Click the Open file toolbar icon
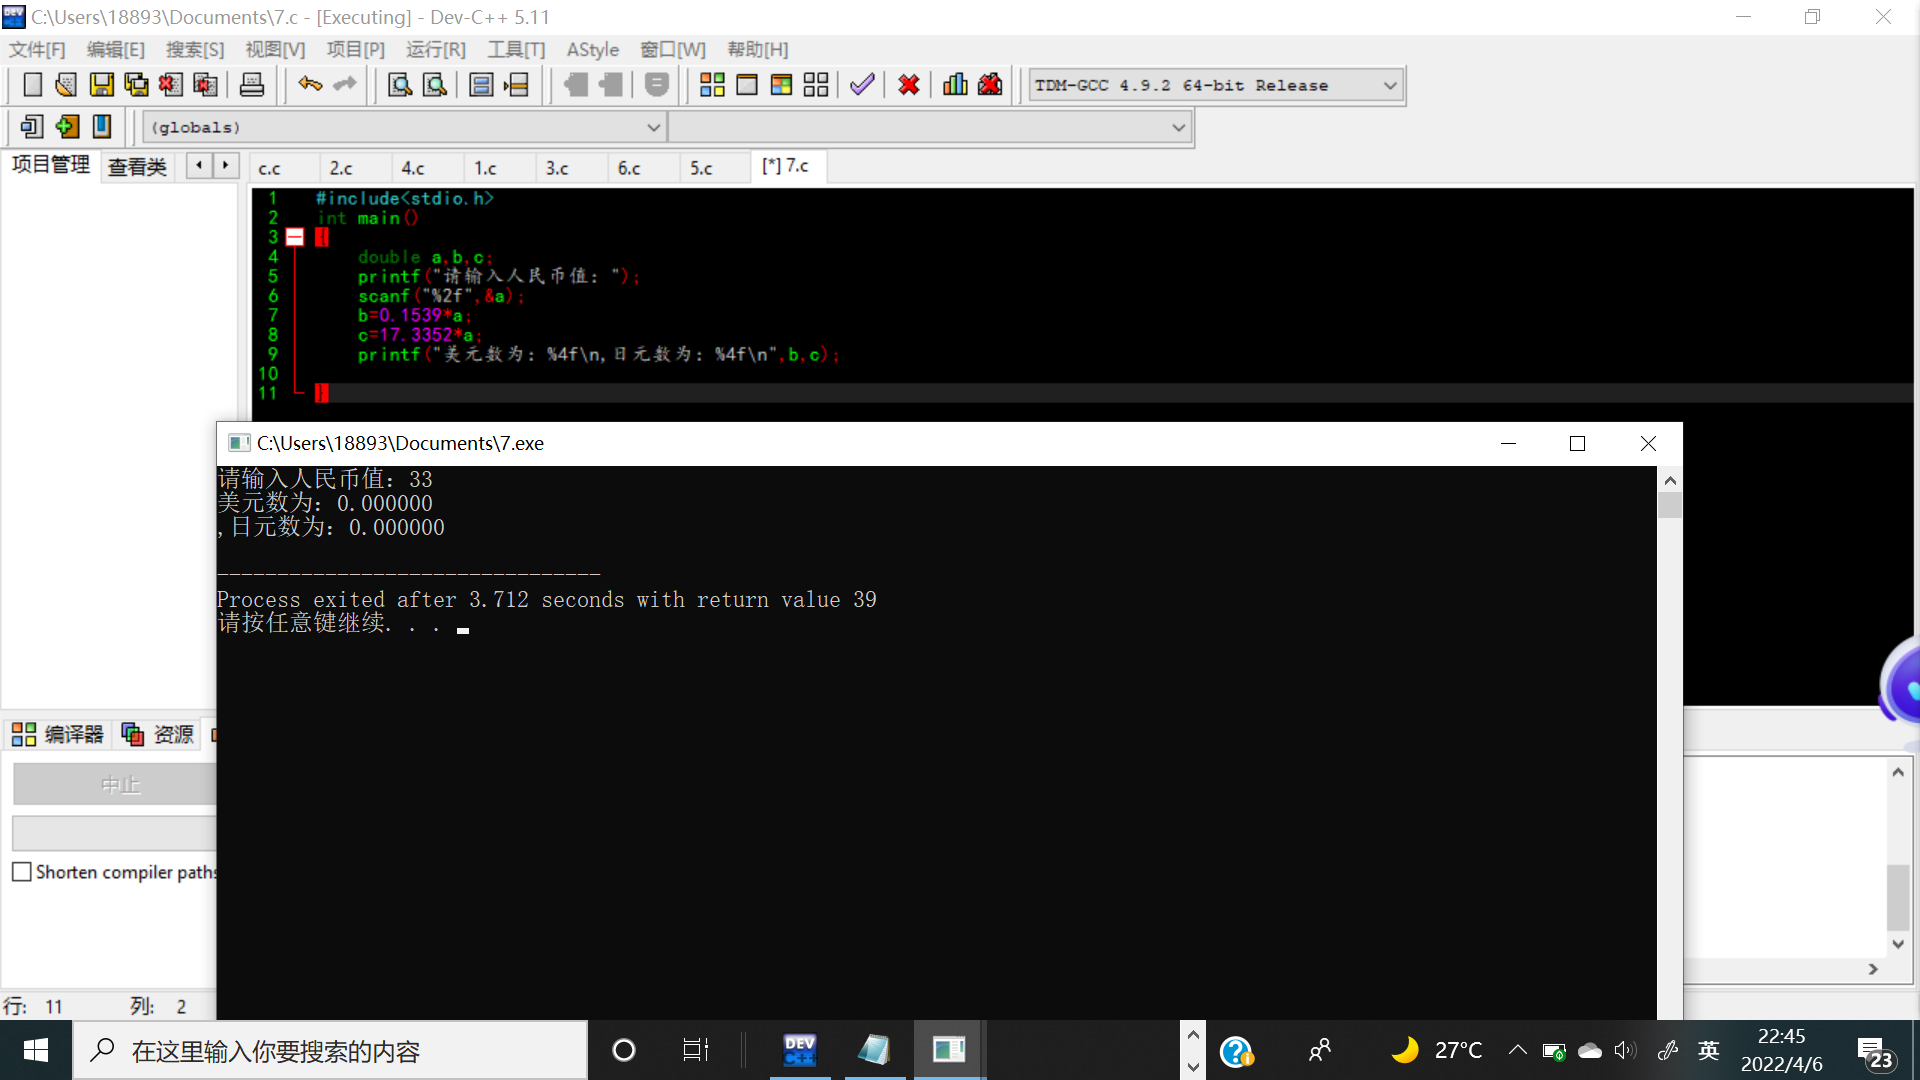1920x1080 pixels. [66, 85]
